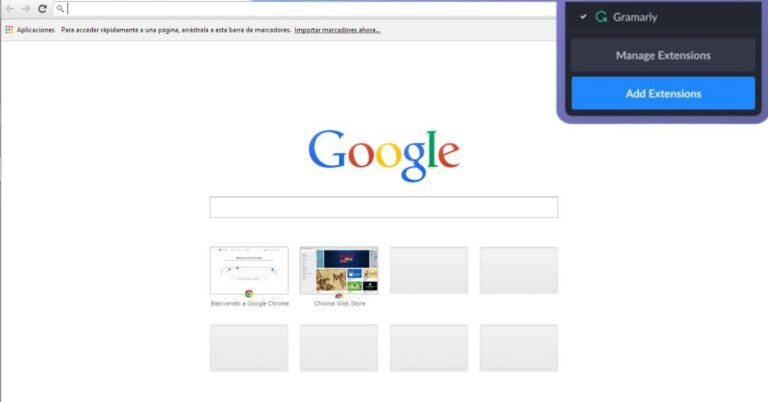Focus the browser address bar field
This screenshot has width=768, height=402.
click(x=306, y=9)
